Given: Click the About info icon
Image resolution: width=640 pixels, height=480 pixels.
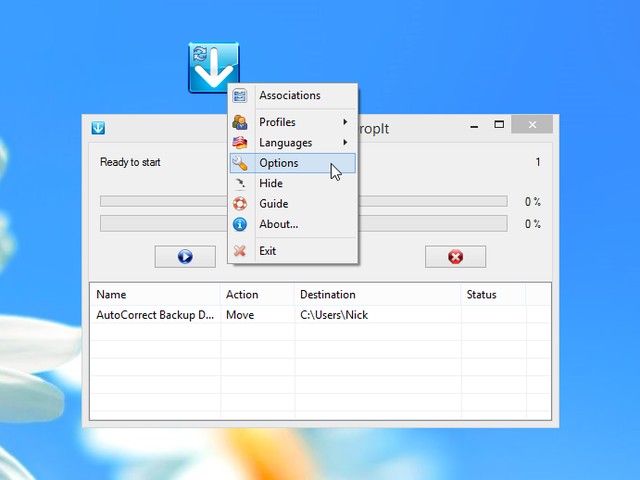Looking at the screenshot, I should click(x=240, y=225).
